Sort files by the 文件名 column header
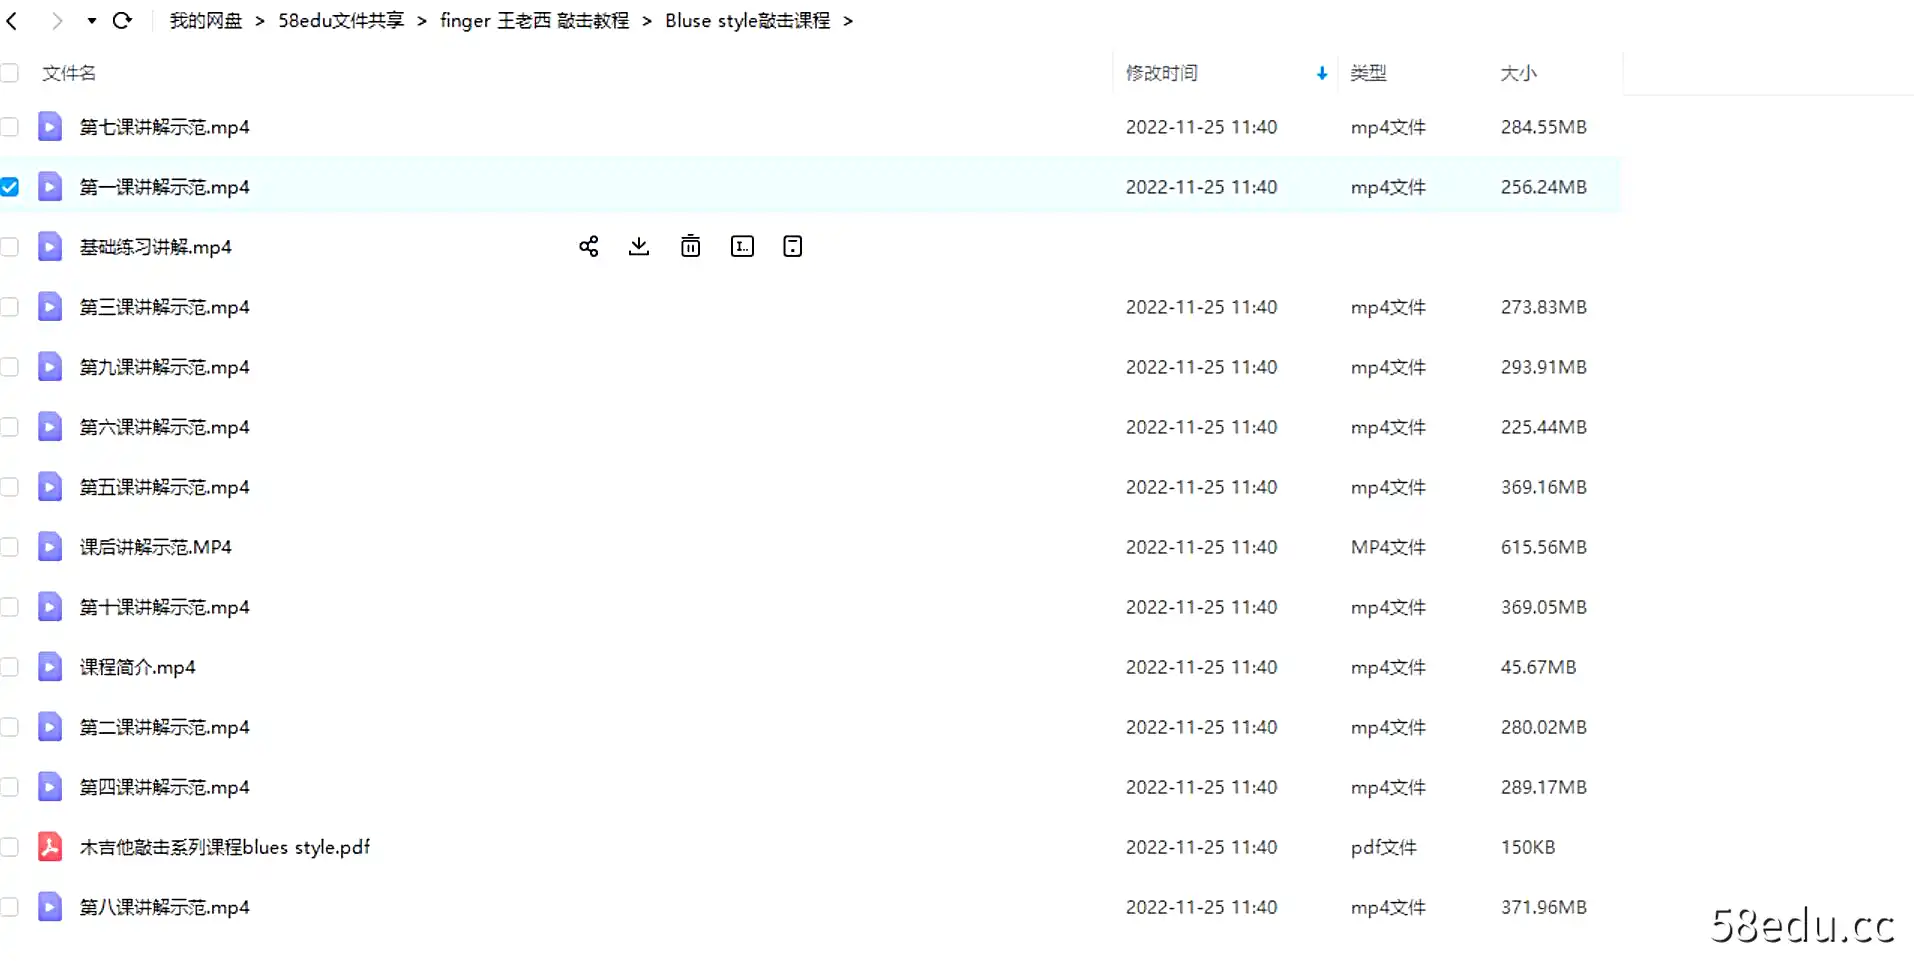This screenshot has height=962, width=1914. pos(69,73)
